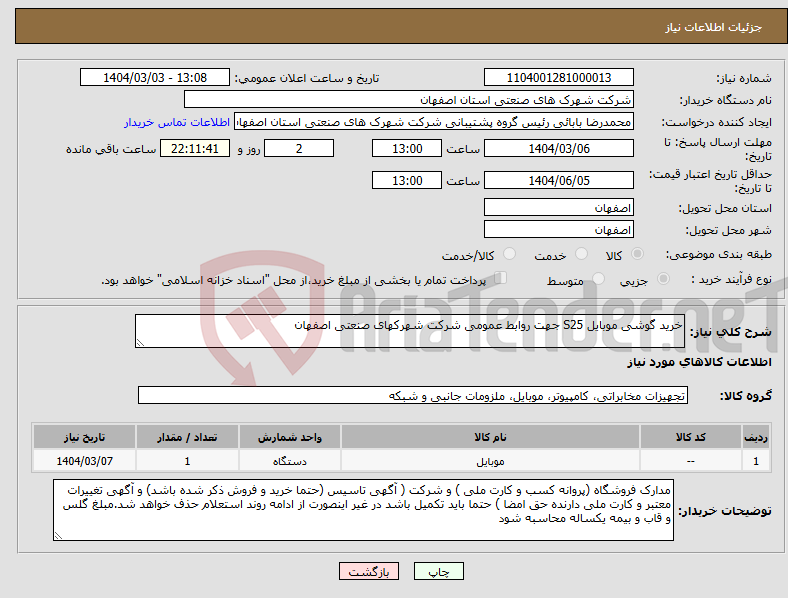Click the ردیف column header
This screenshot has width=788, height=598.
pos(756,437)
